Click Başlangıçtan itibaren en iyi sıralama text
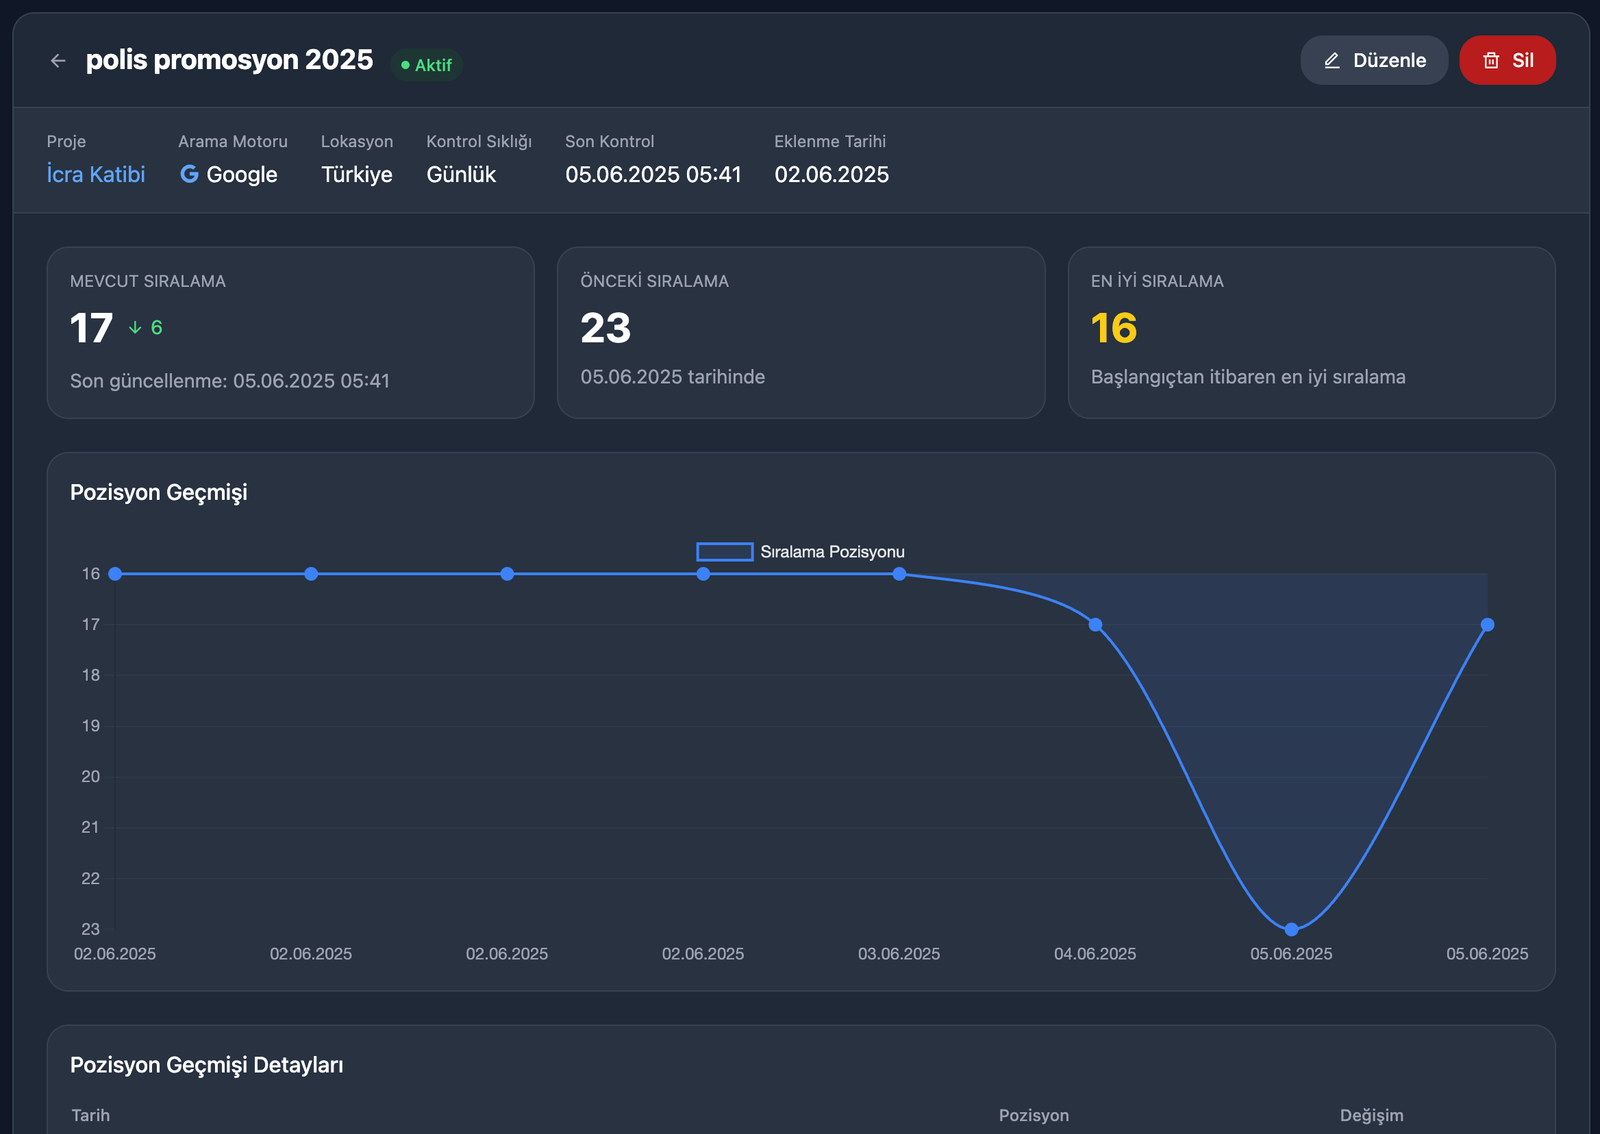The width and height of the screenshot is (1600, 1134). point(1248,377)
